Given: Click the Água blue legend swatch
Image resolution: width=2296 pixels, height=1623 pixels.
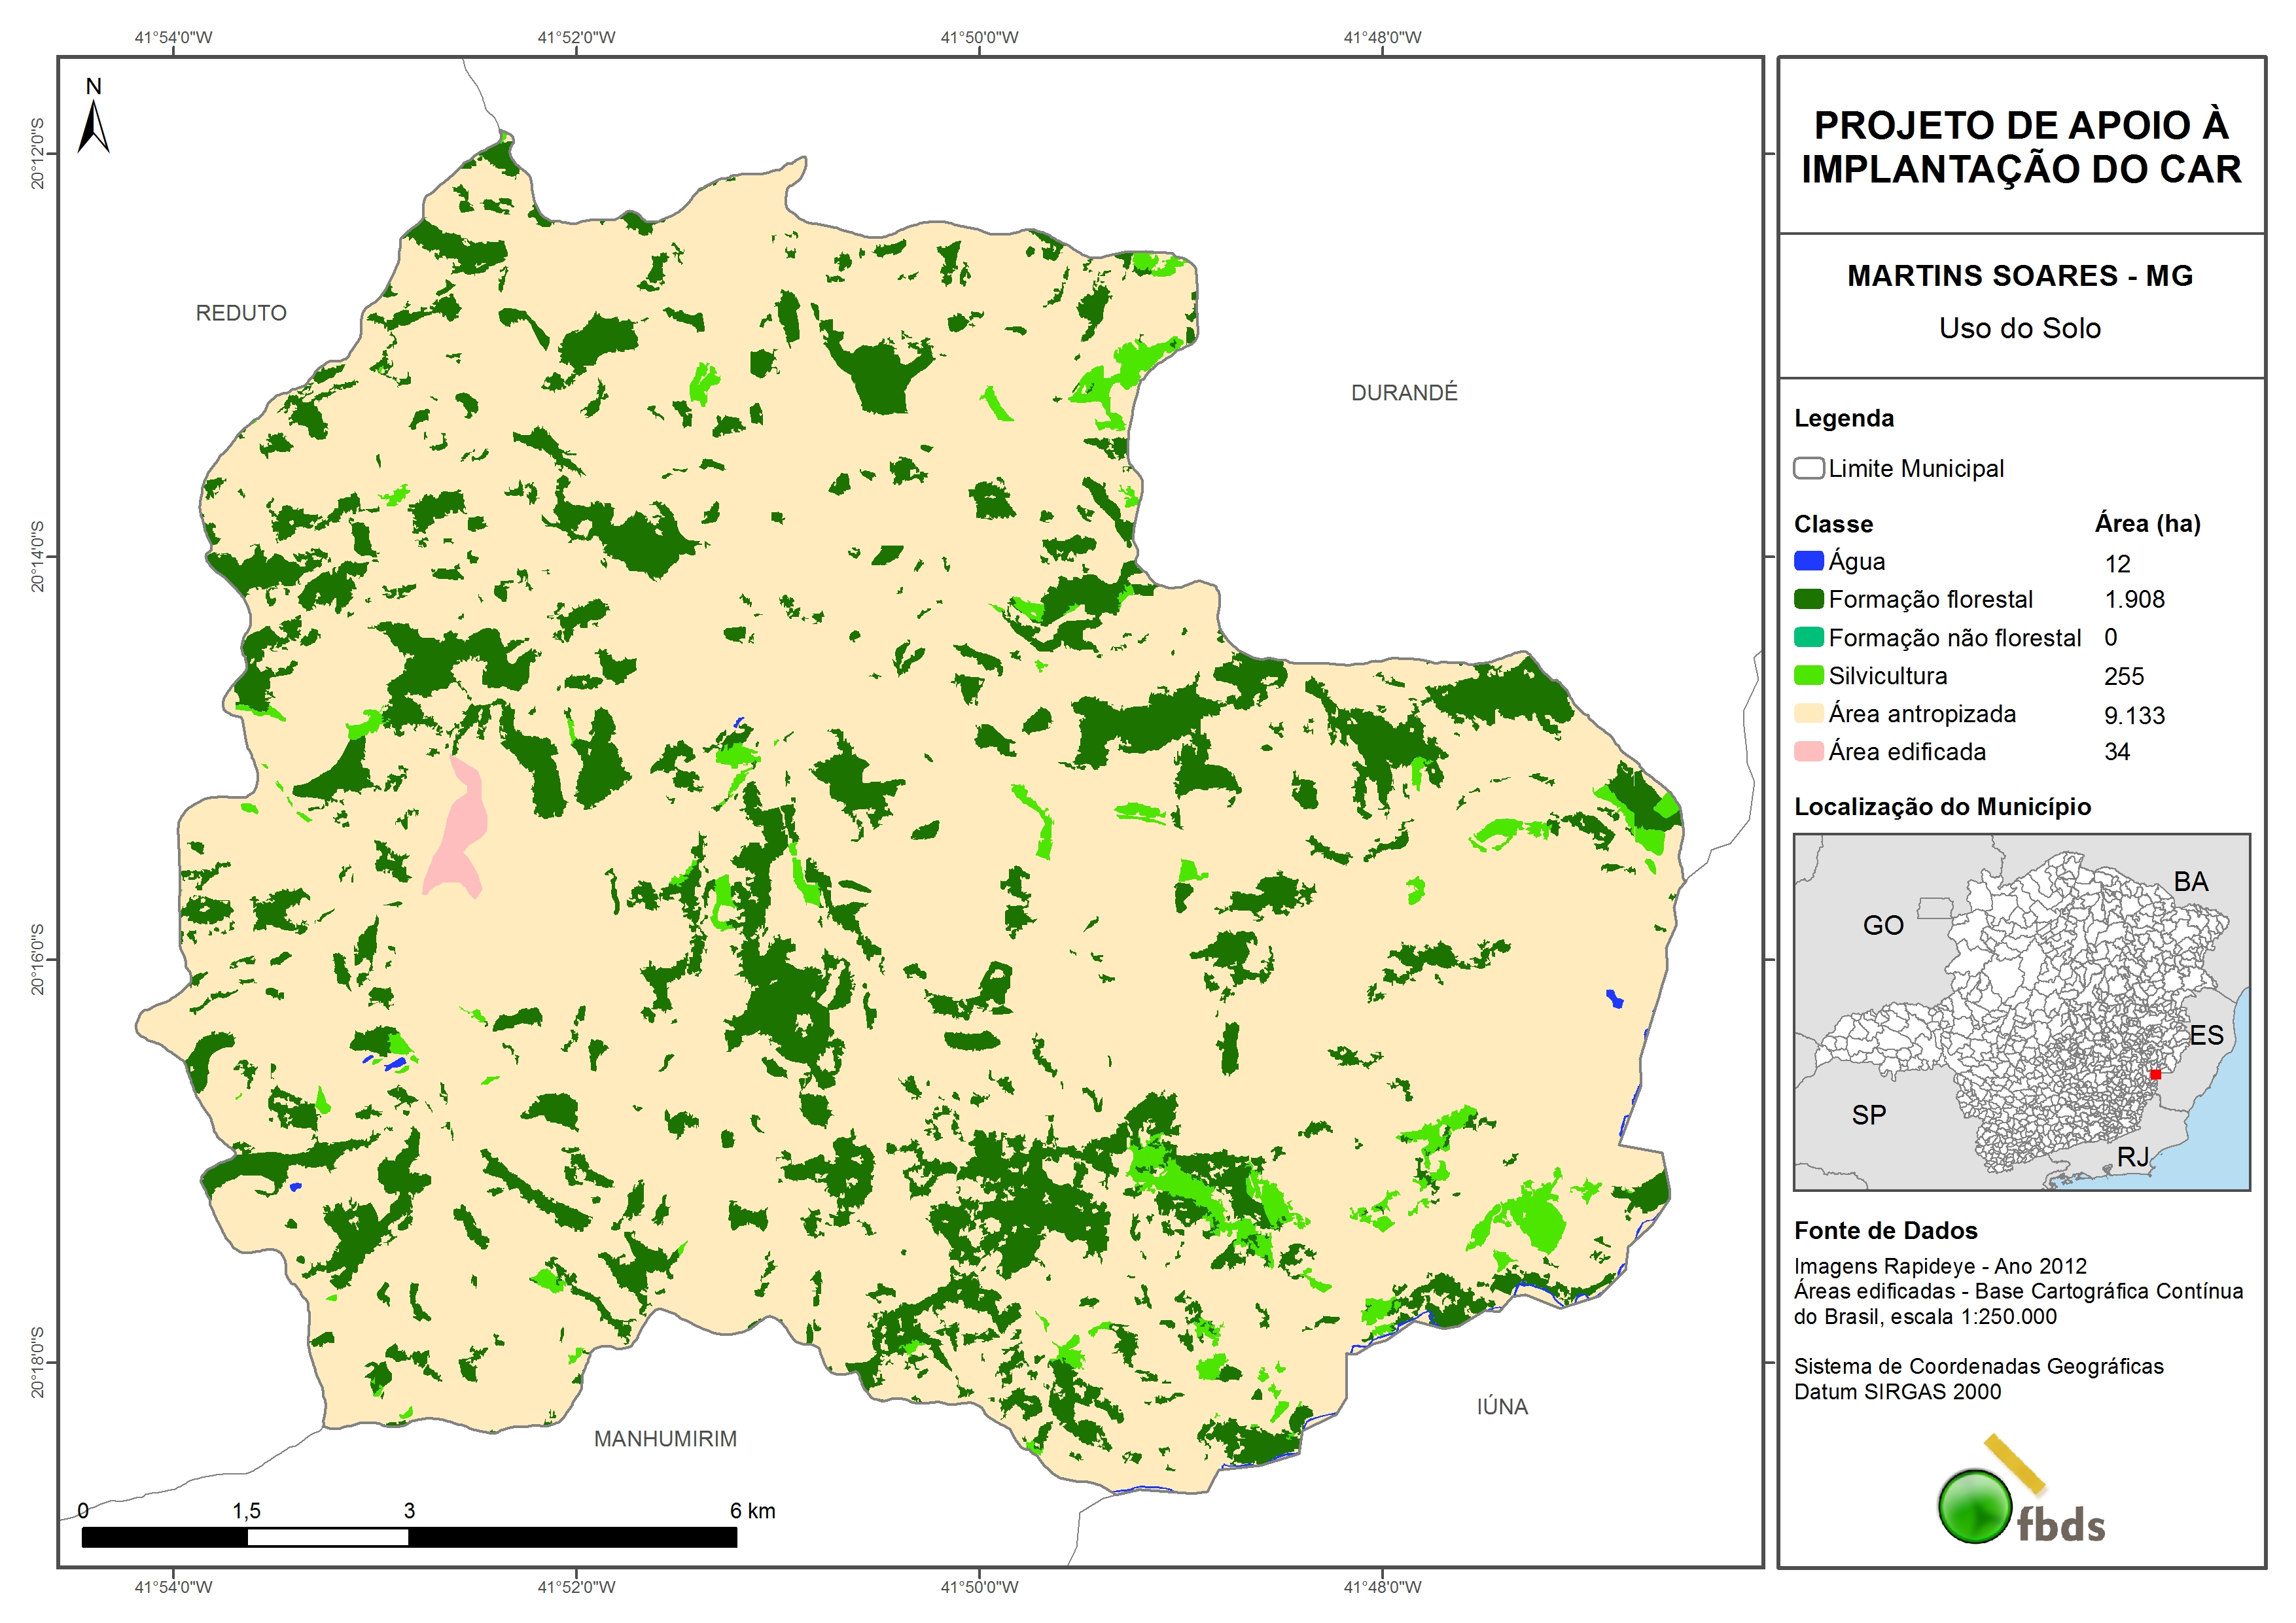Looking at the screenshot, I should pyautogui.click(x=1808, y=561).
